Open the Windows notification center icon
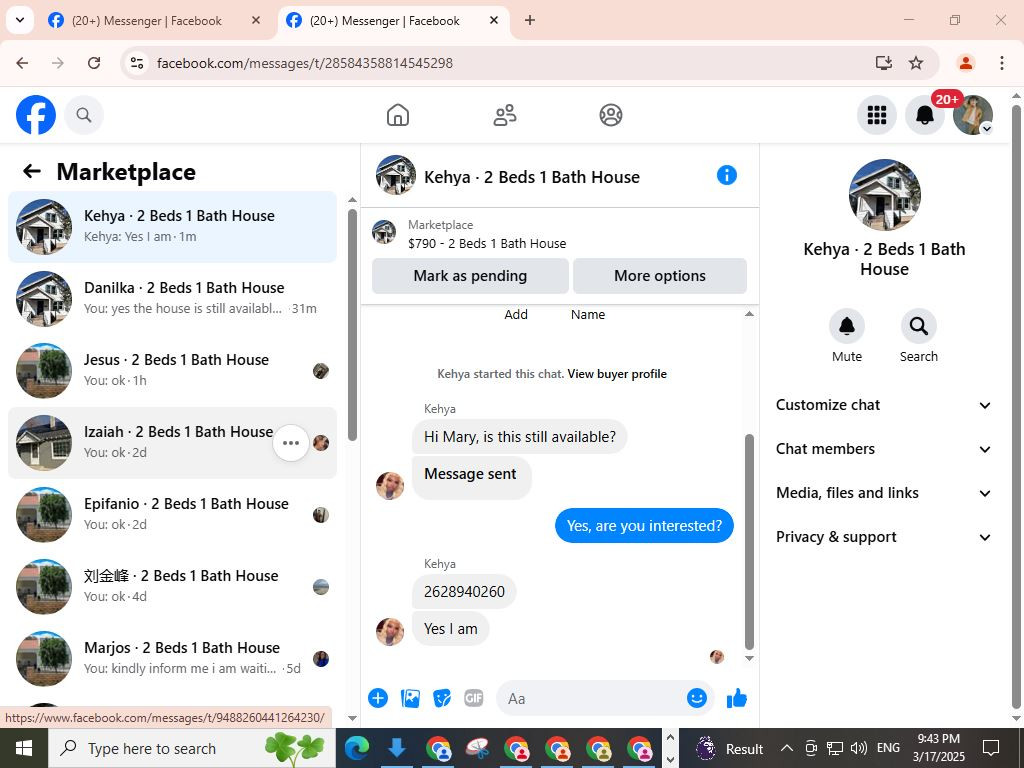Screen dimensions: 1024x768 click(x=991, y=748)
